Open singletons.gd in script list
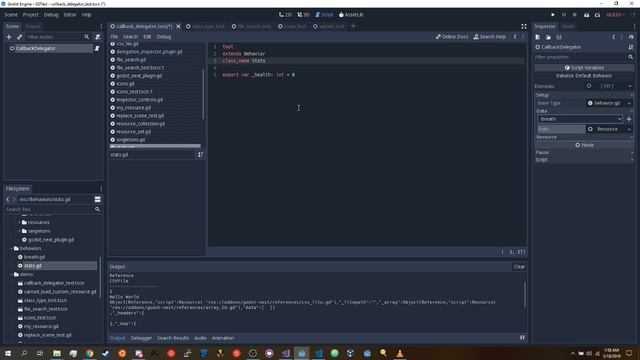 tap(131, 140)
